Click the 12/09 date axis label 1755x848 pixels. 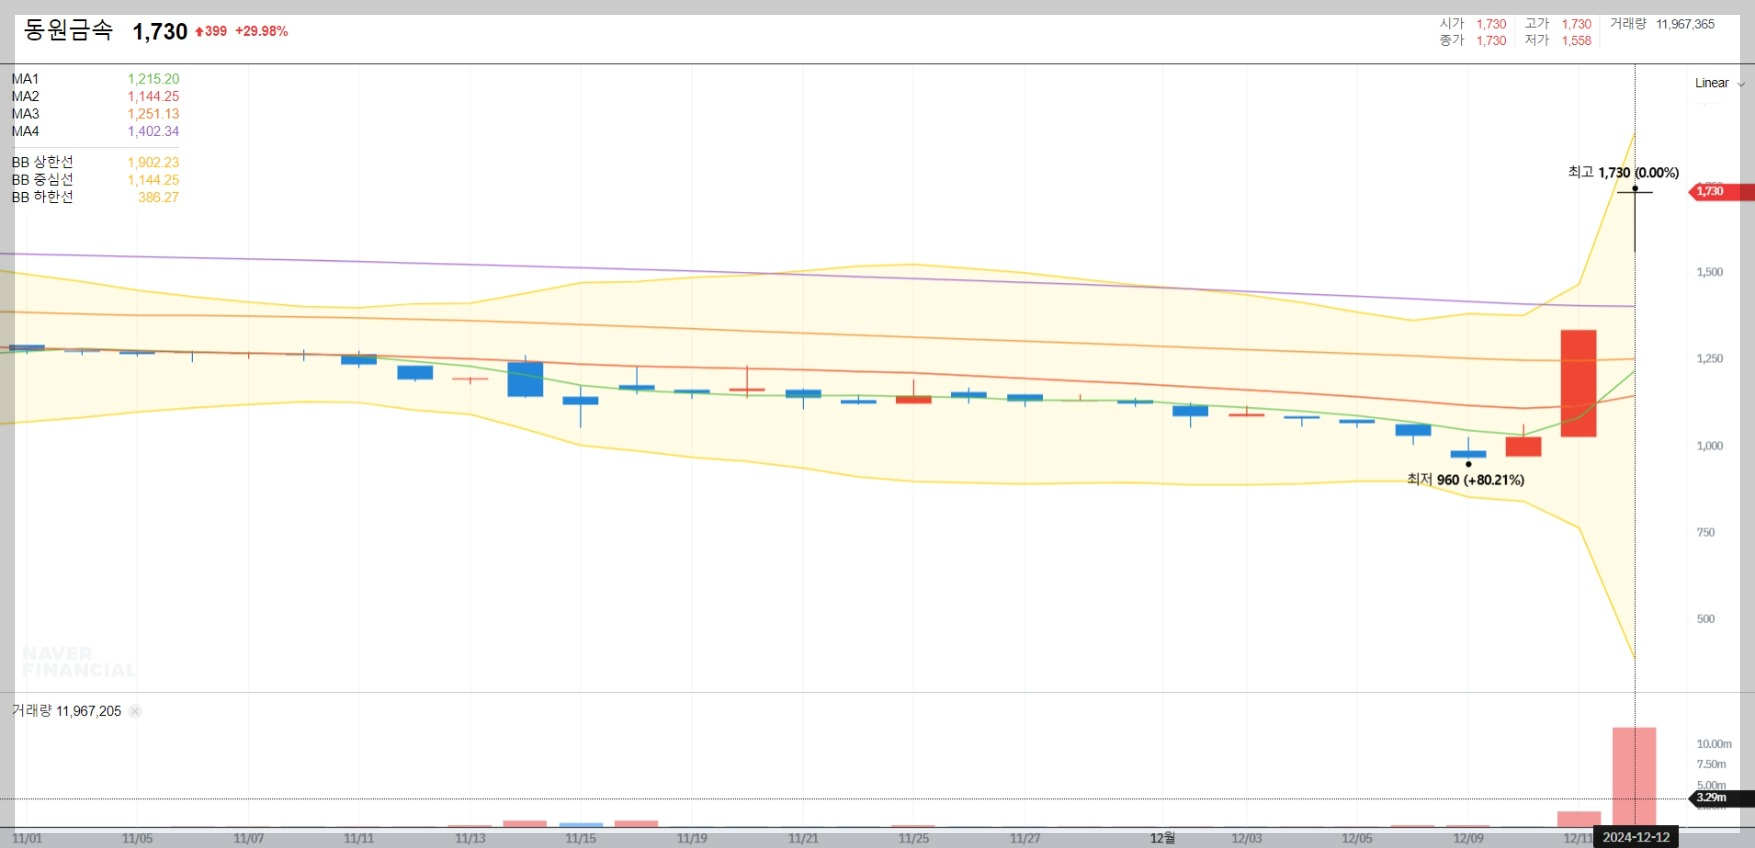pyautogui.click(x=1468, y=838)
